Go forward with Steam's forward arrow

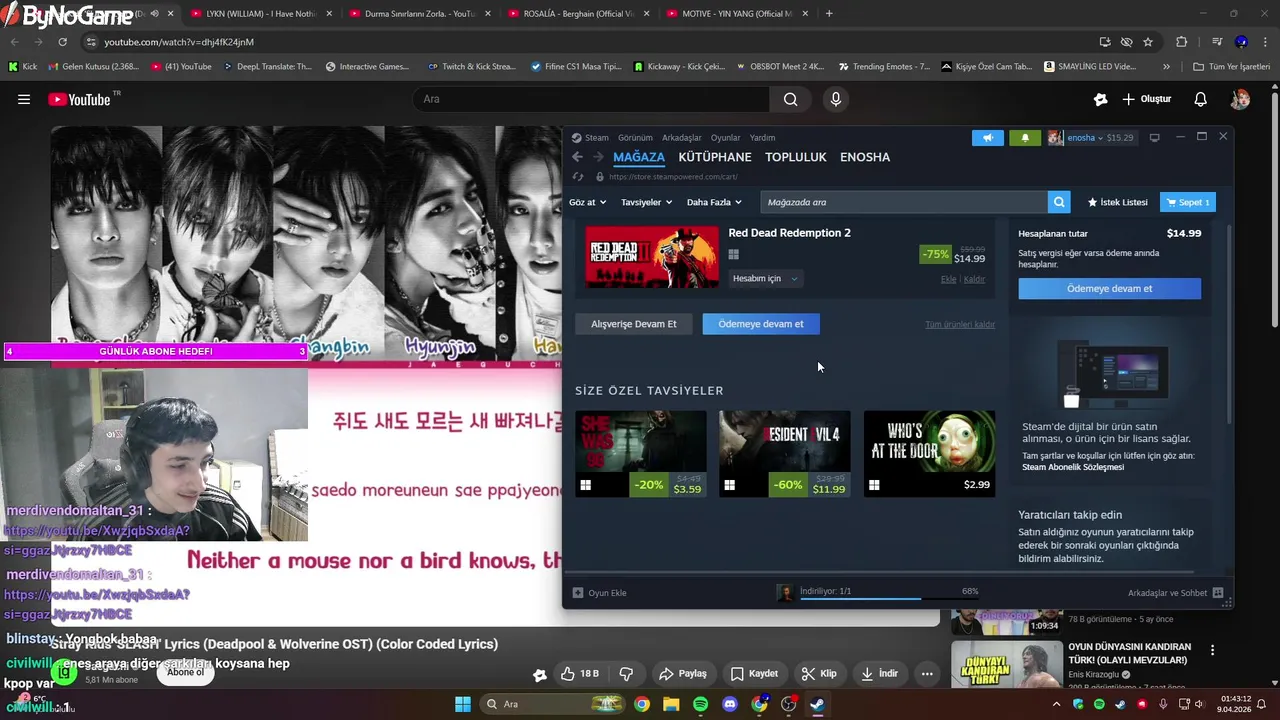tap(598, 157)
